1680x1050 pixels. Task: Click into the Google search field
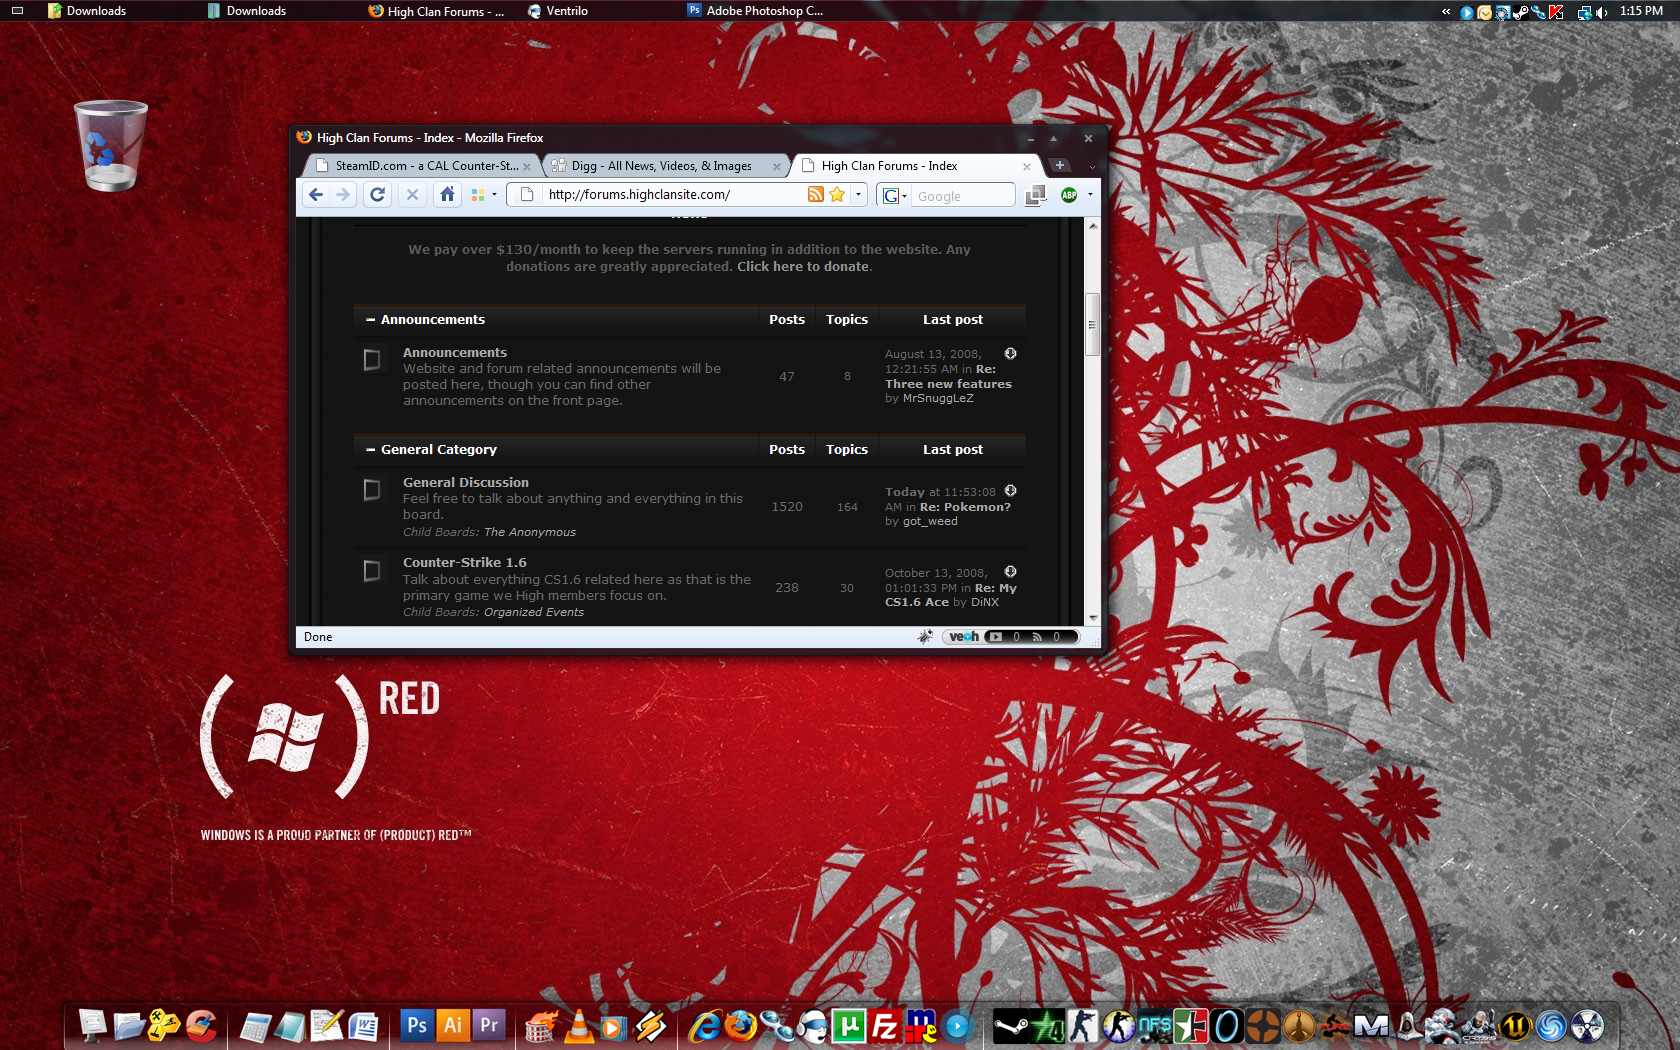[960, 196]
